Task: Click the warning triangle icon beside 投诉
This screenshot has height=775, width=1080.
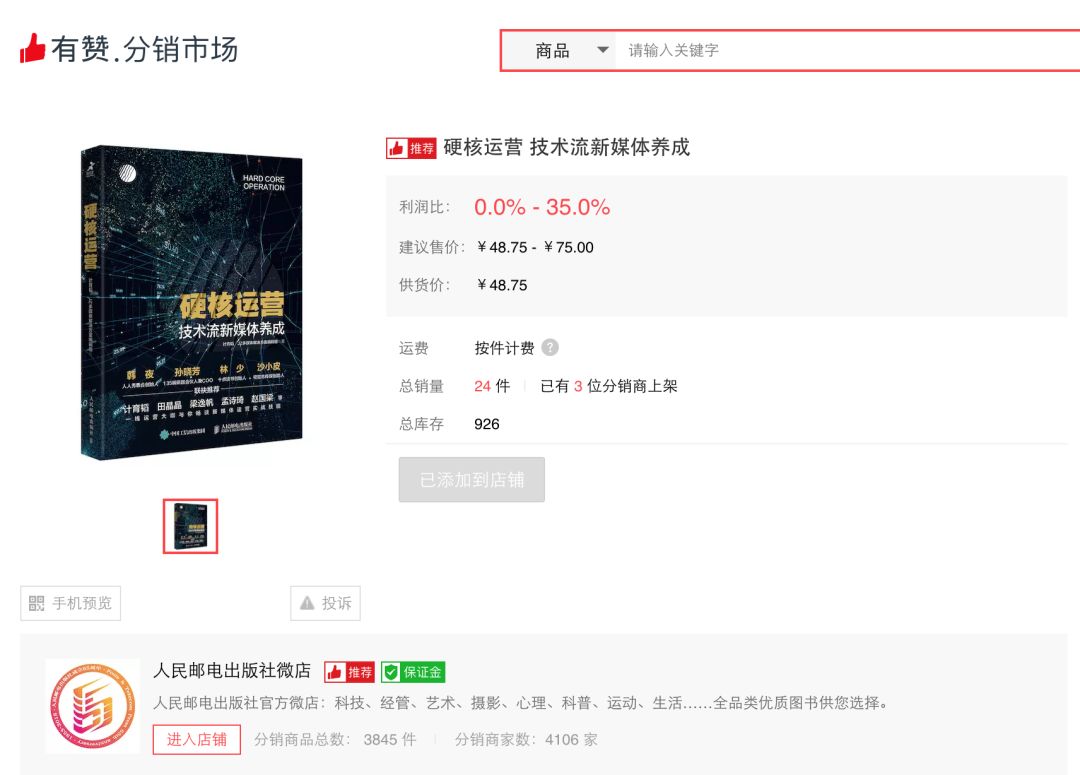Action: 305,603
